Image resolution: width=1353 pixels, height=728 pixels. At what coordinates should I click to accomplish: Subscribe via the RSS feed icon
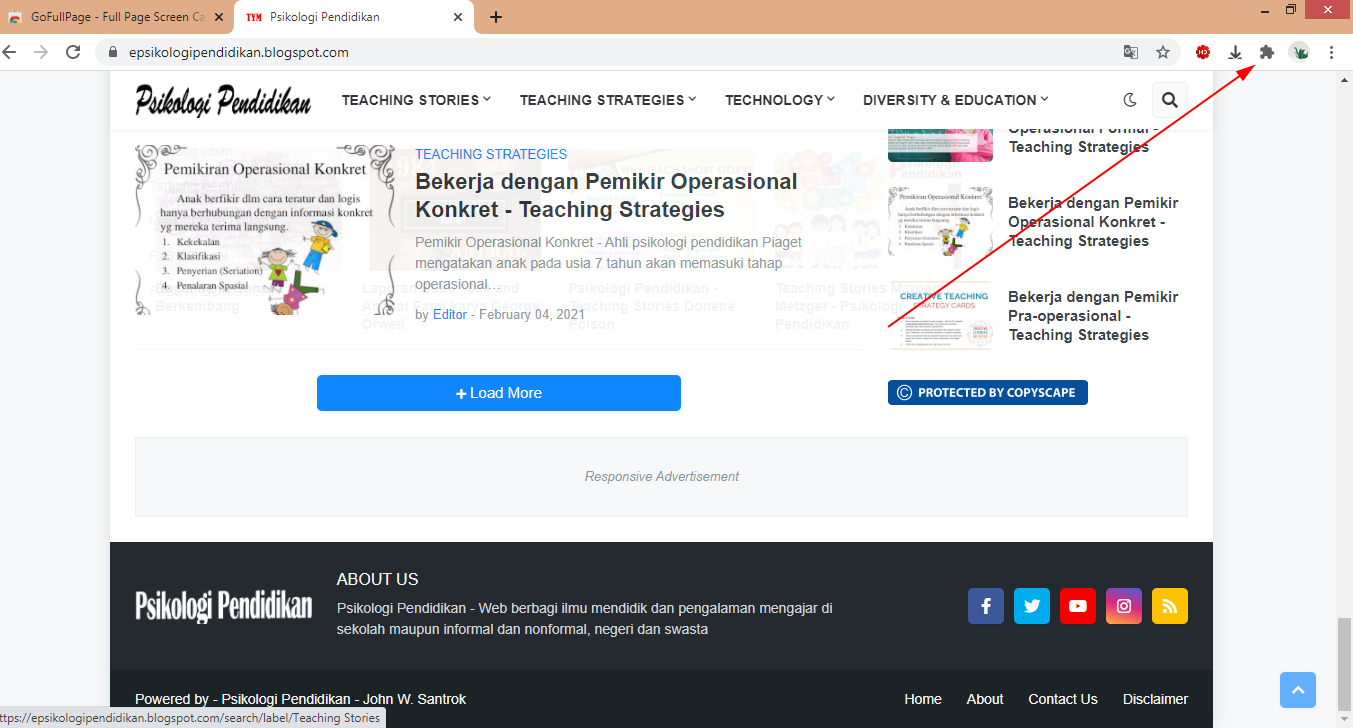1169,605
